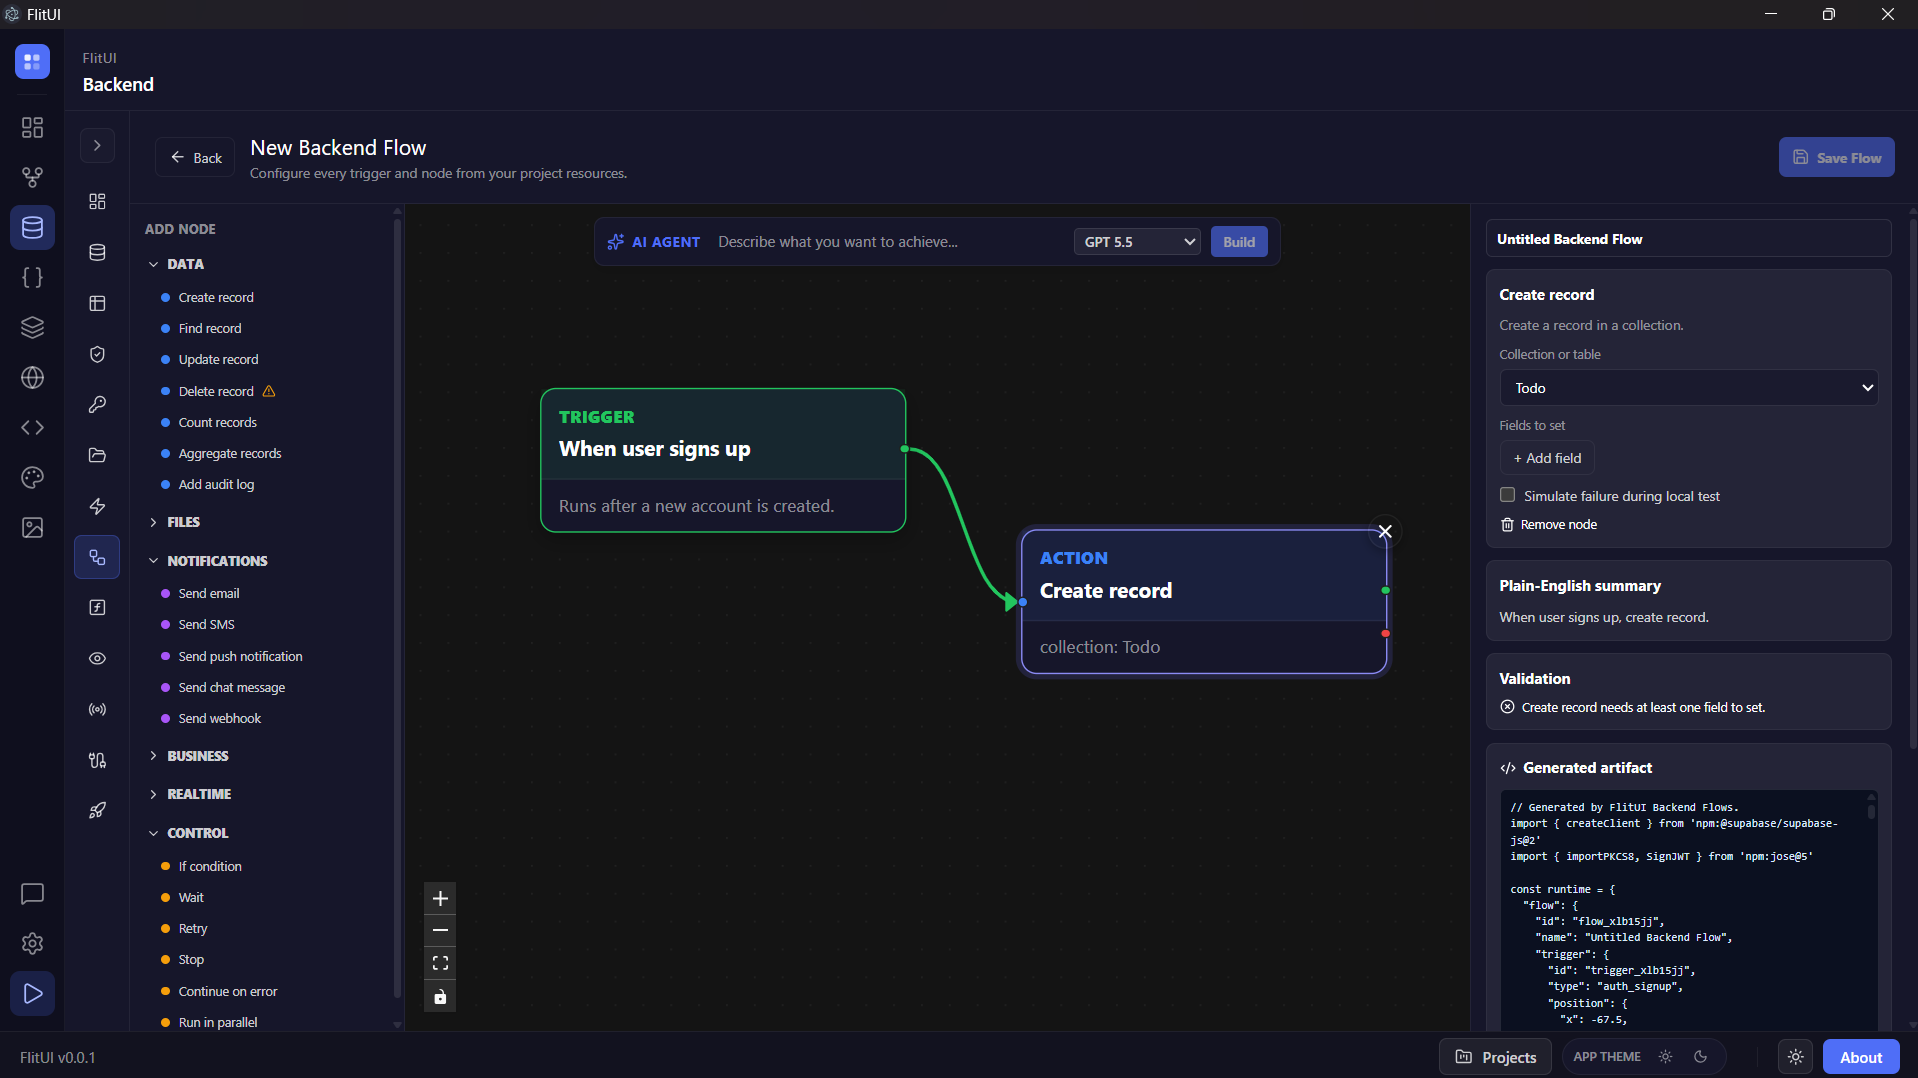Open the code brackets icon in the main sidebar
The width and height of the screenshot is (1918, 1078).
(x=32, y=427)
